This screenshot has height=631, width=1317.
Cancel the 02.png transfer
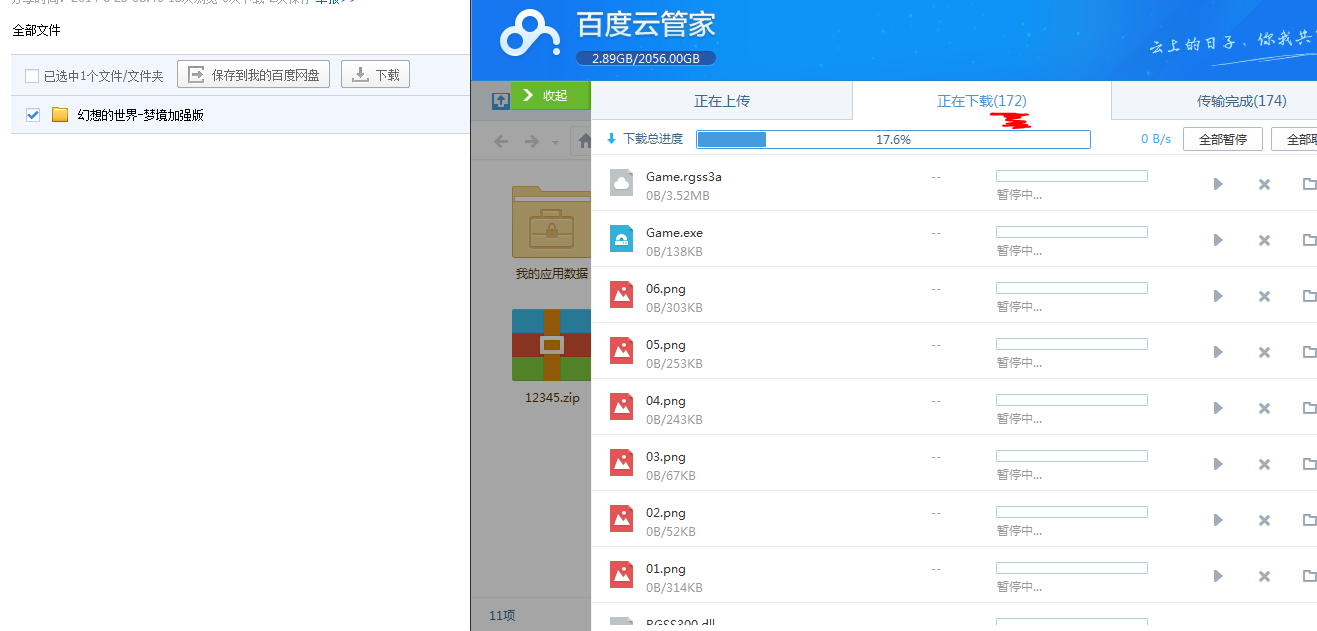(1264, 520)
